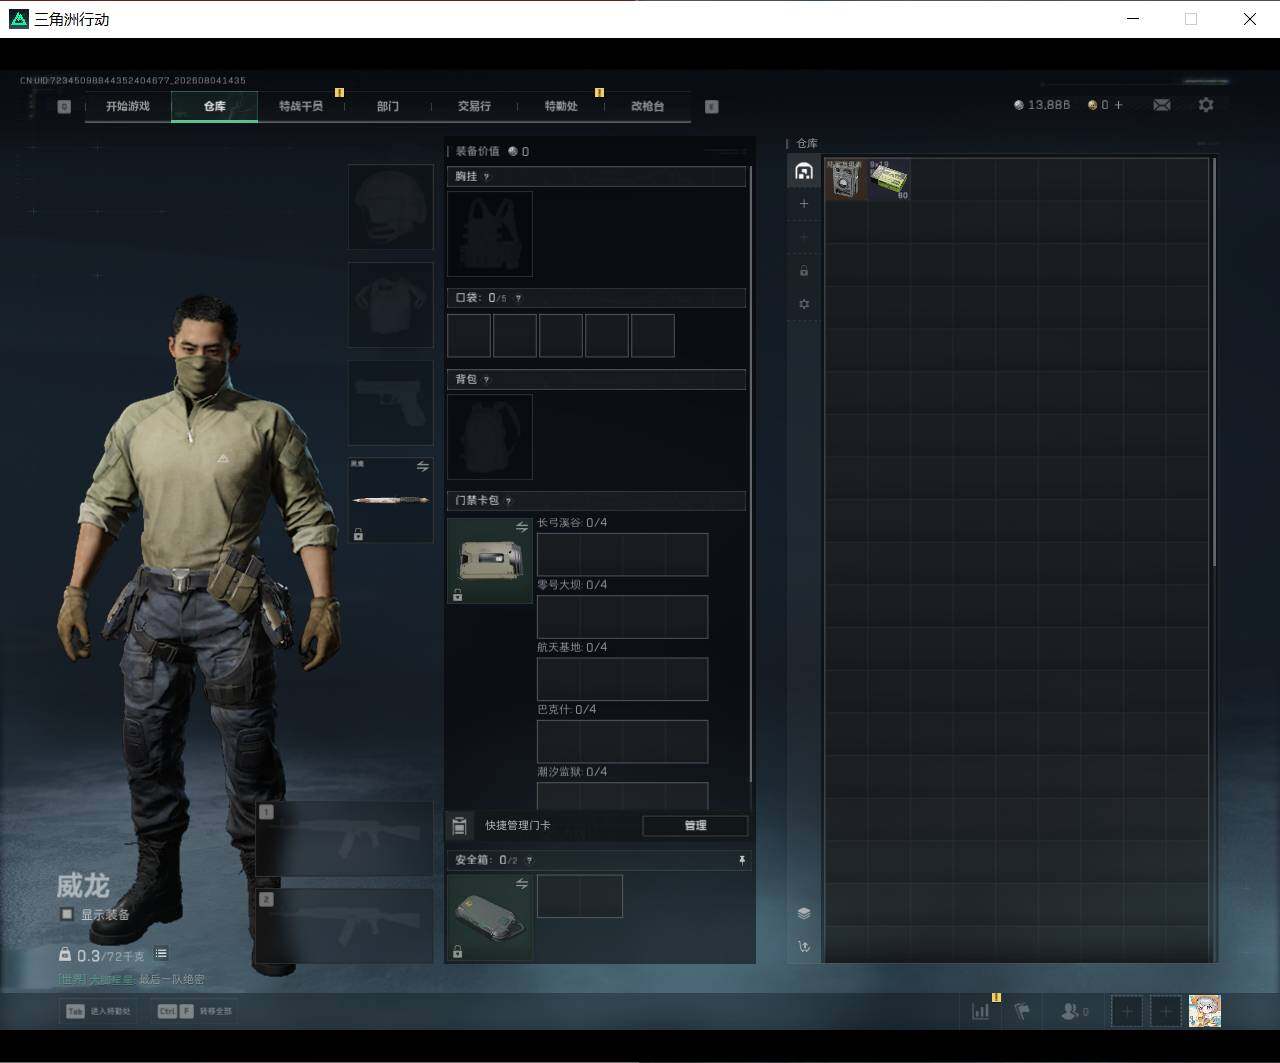The height and width of the screenshot is (1063, 1280).
Task: Click the 管理 button for keycards
Action: (695, 826)
